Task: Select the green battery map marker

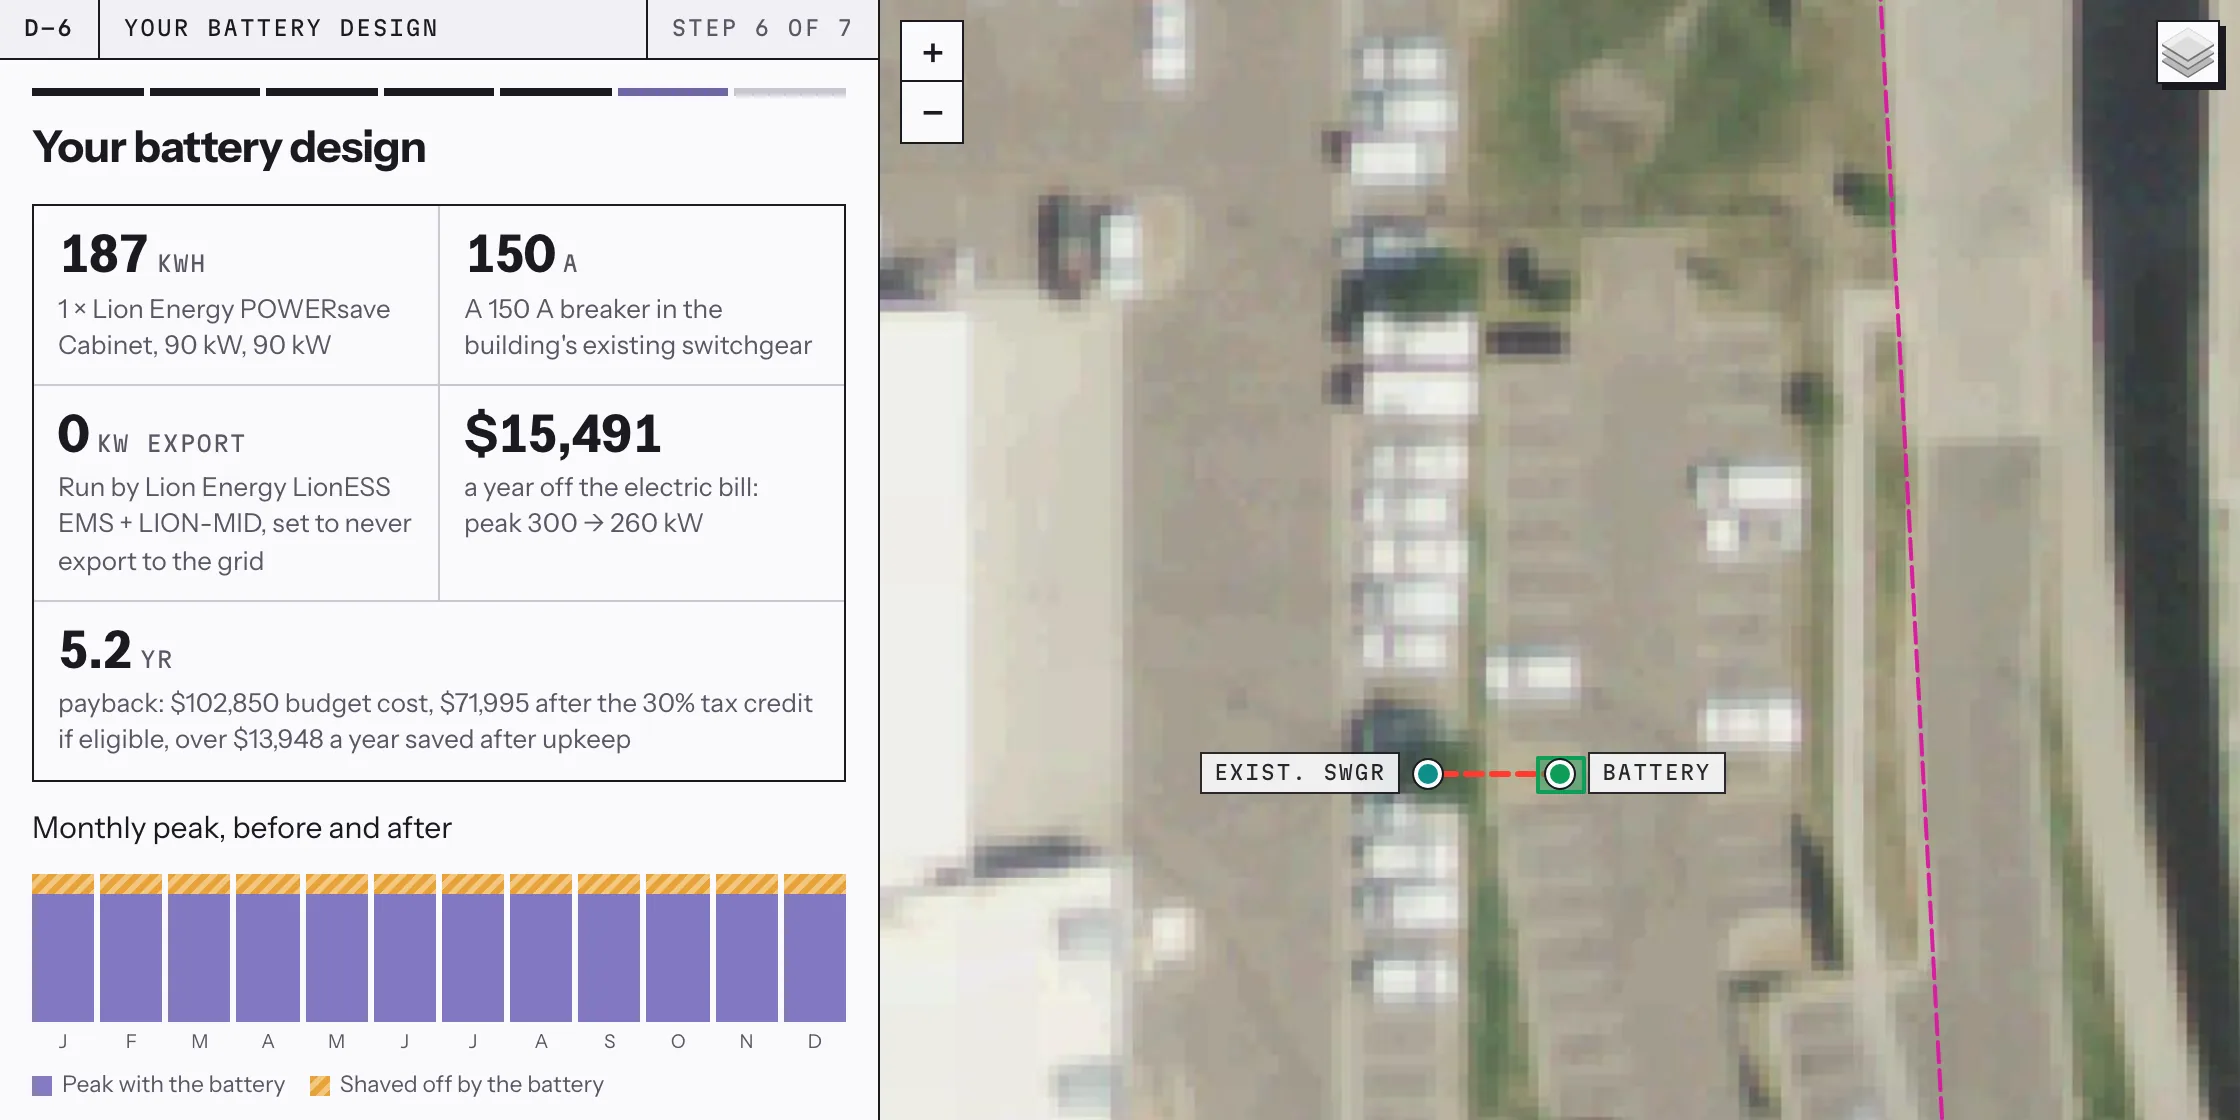Action: [1560, 773]
